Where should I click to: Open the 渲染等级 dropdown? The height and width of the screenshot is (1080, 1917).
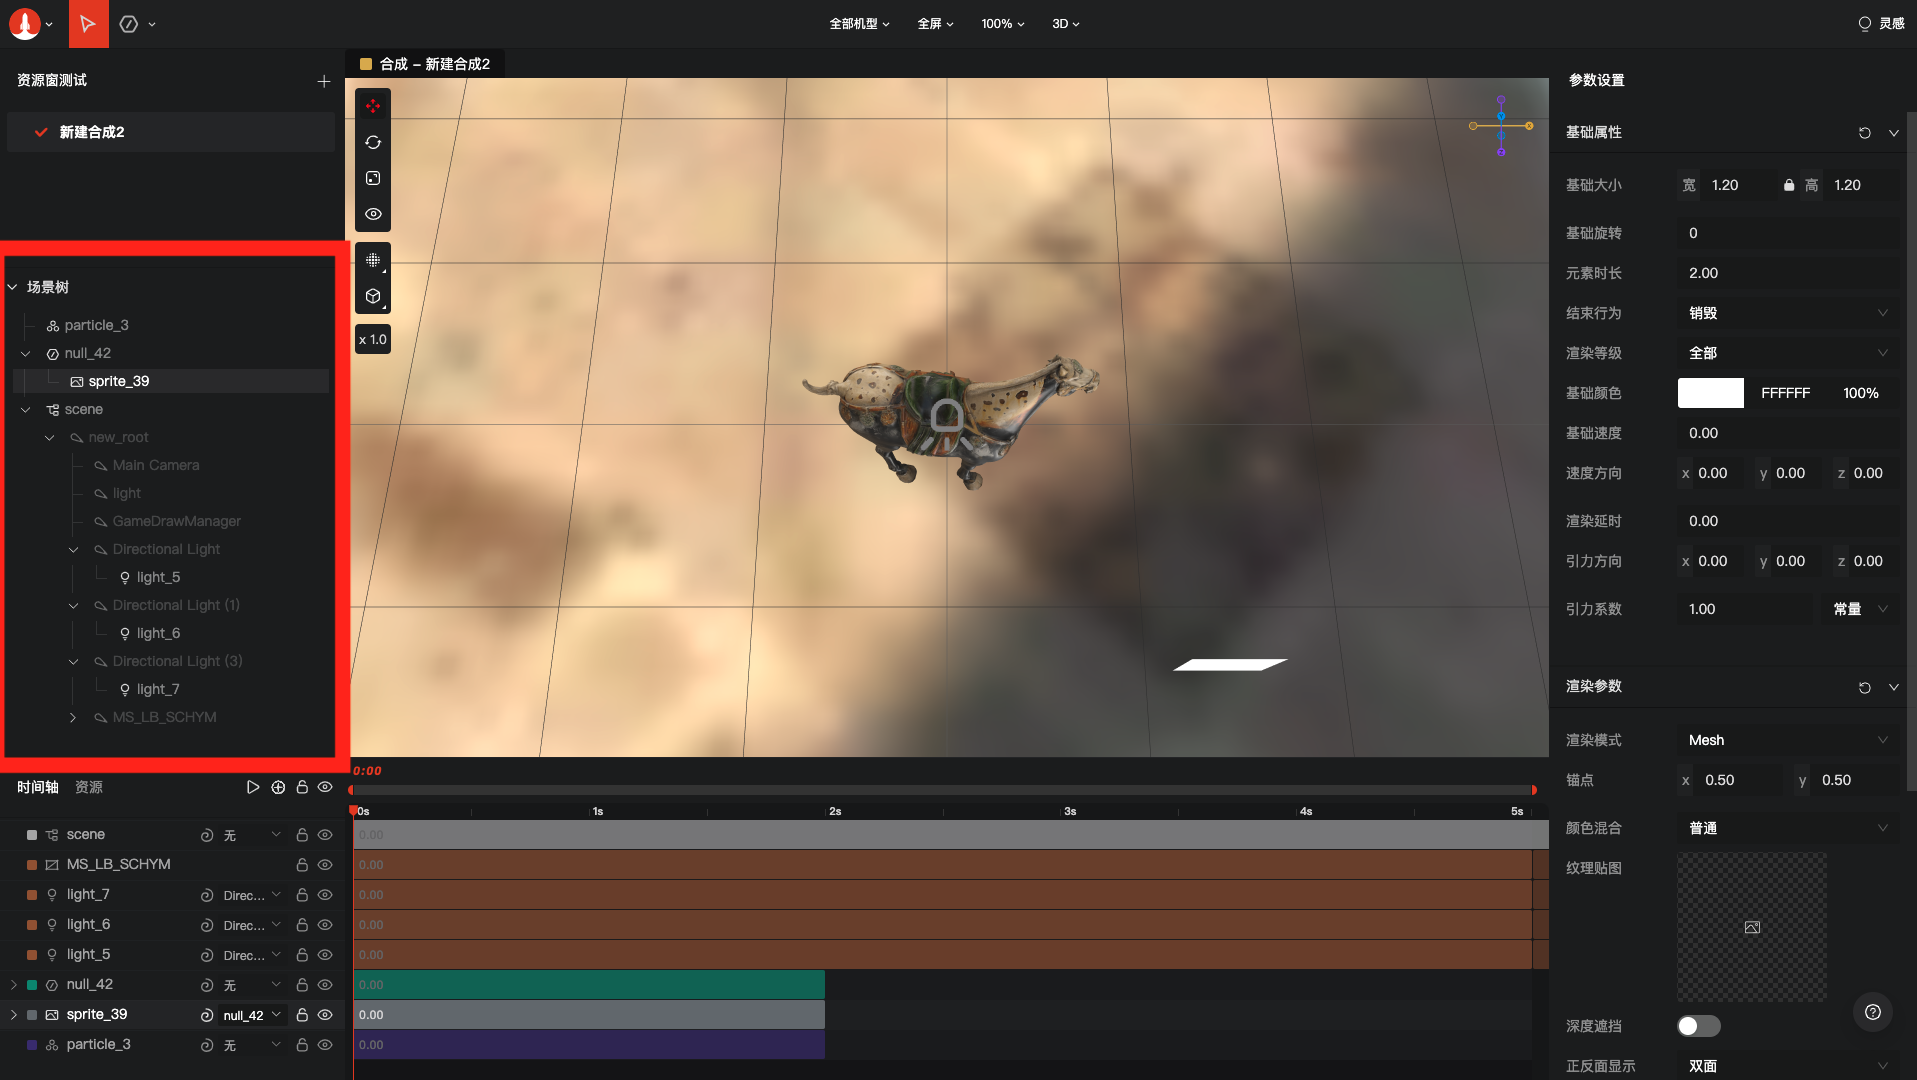coord(1788,353)
